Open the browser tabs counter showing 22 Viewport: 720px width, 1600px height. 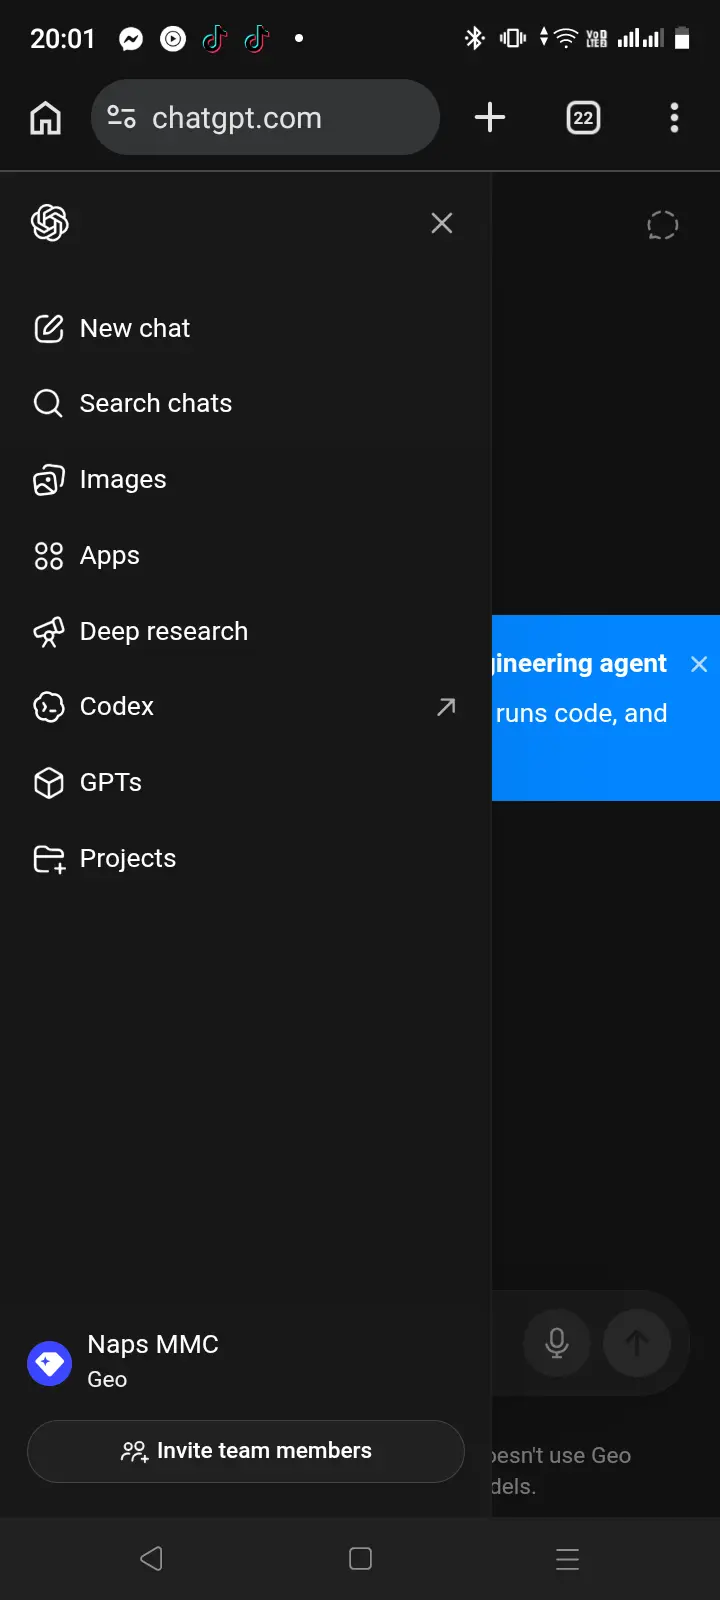click(x=583, y=118)
